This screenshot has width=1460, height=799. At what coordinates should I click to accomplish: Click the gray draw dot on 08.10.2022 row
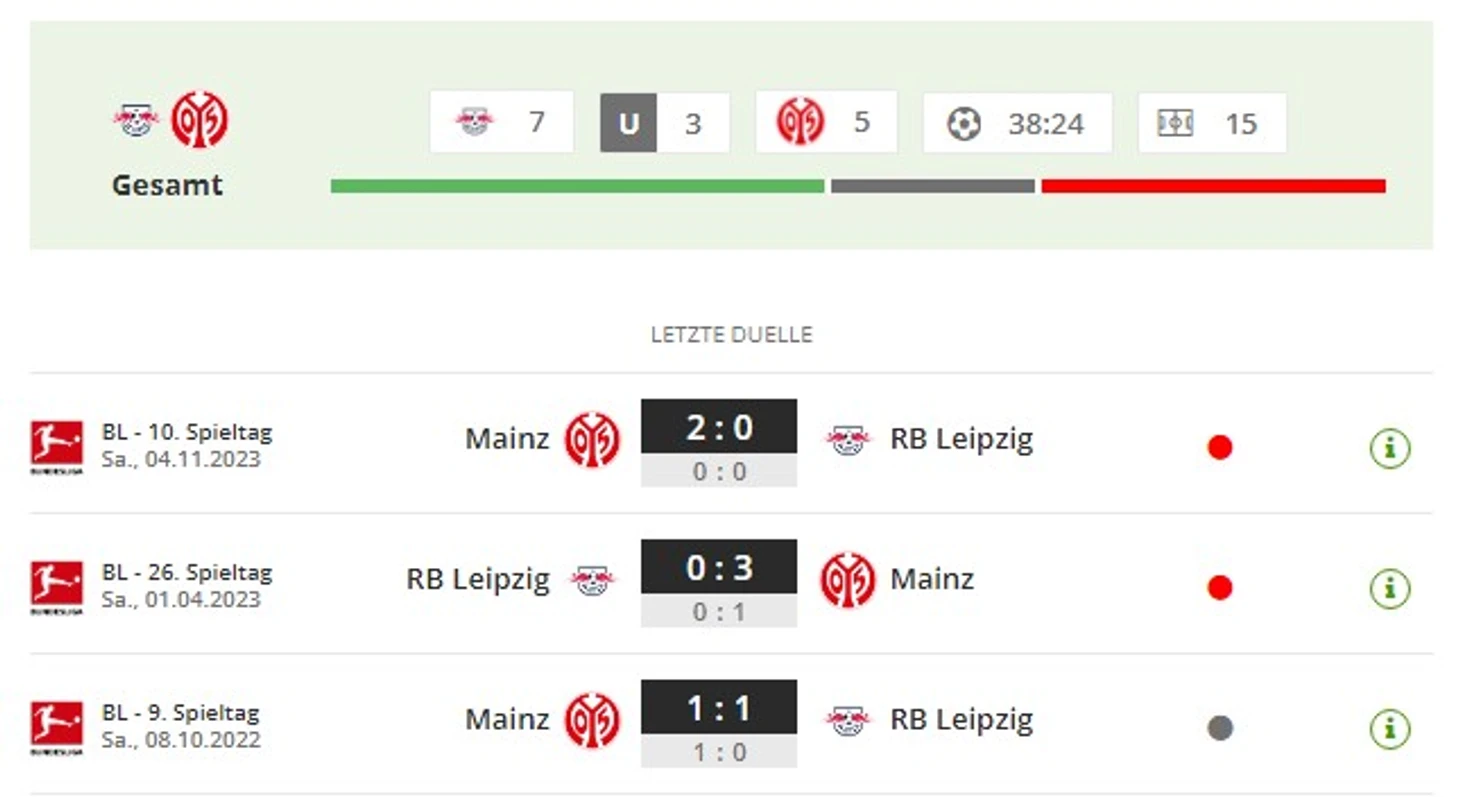point(1219,728)
